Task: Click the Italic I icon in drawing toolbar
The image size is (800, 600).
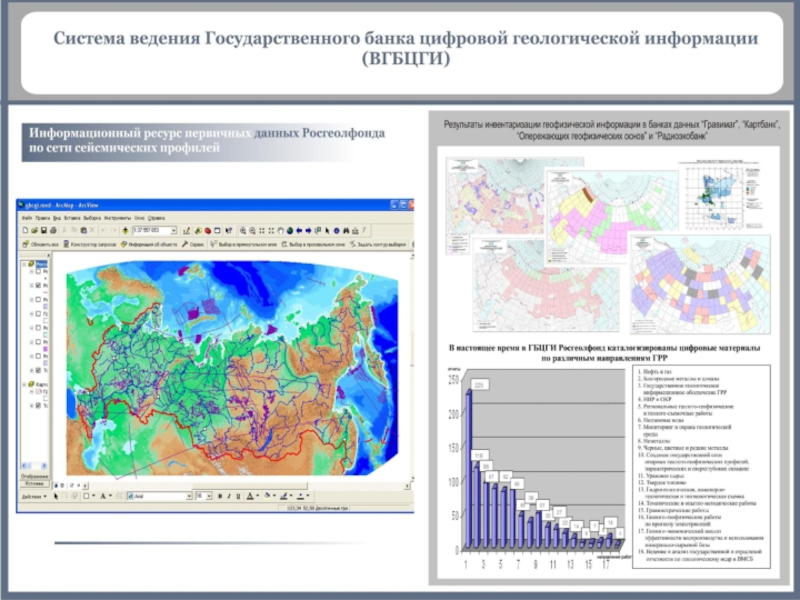Action: [x=229, y=496]
